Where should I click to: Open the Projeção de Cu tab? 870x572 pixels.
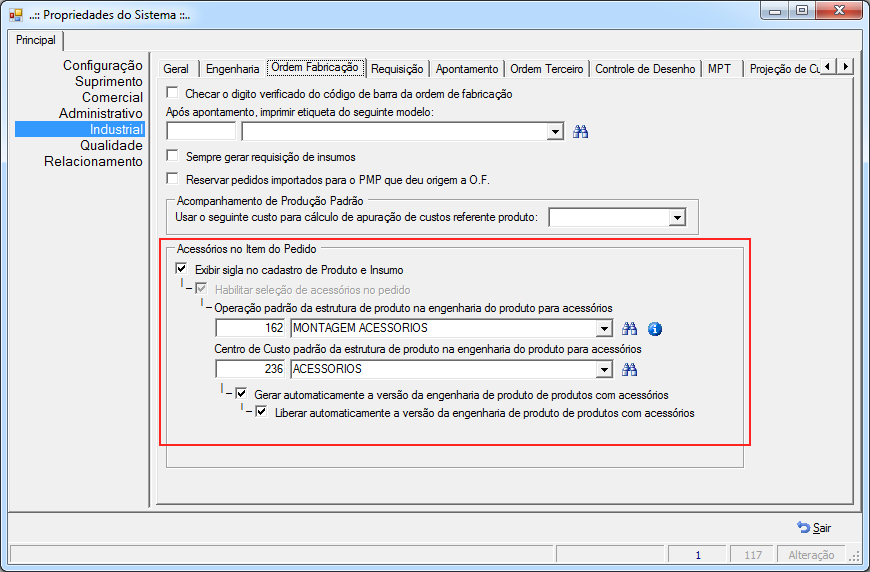click(x=783, y=69)
